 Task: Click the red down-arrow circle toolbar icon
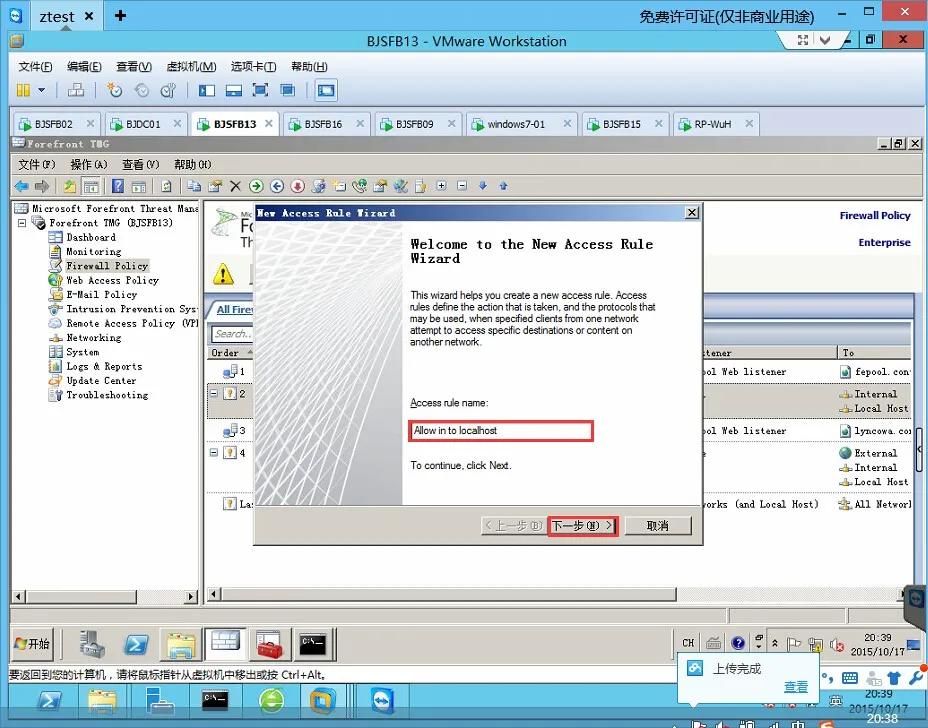click(298, 186)
